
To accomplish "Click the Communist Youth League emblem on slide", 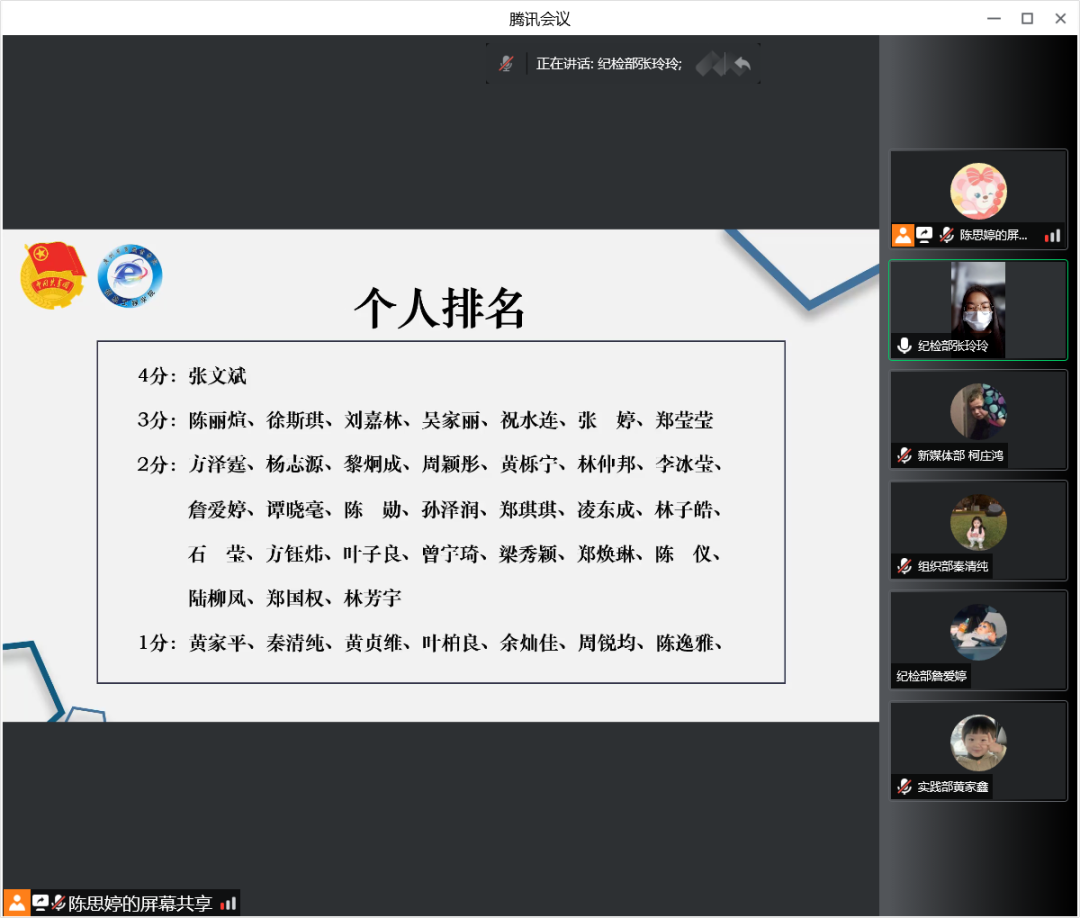I will tap(55, 274).
